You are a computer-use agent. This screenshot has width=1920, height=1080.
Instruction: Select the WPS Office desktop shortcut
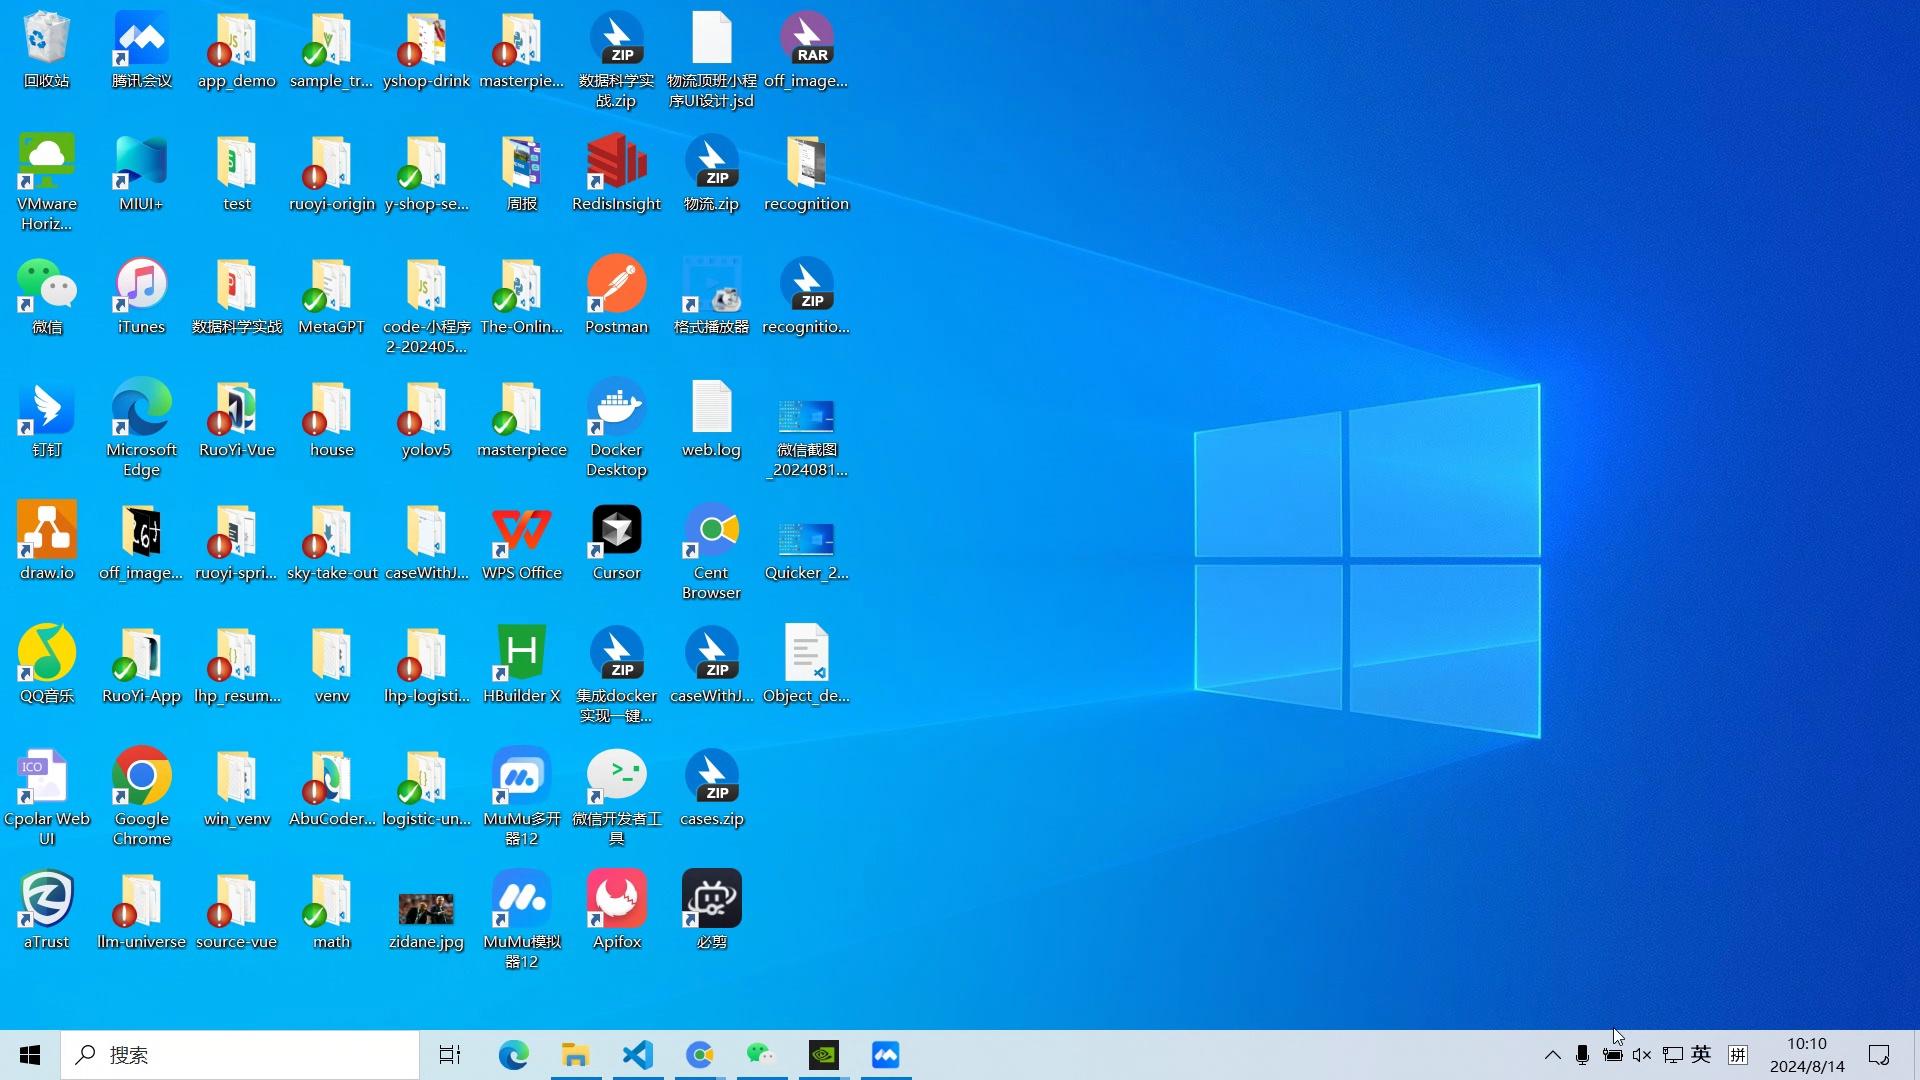521,542
